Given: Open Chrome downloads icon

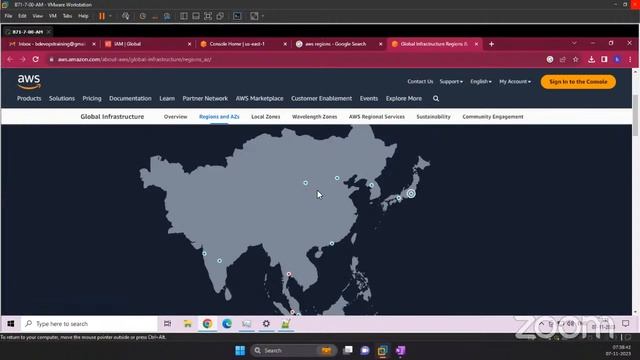Looking at the screenshot, I should click(591, 60).
